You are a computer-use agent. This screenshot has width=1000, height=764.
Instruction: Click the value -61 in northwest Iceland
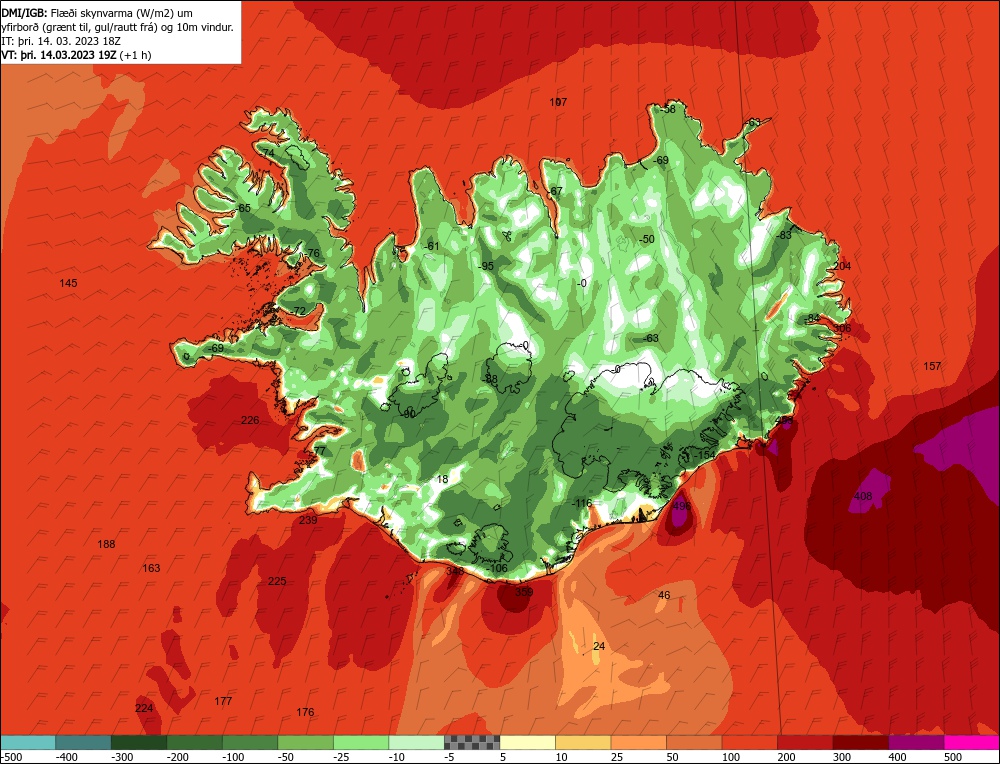[432, 247]
